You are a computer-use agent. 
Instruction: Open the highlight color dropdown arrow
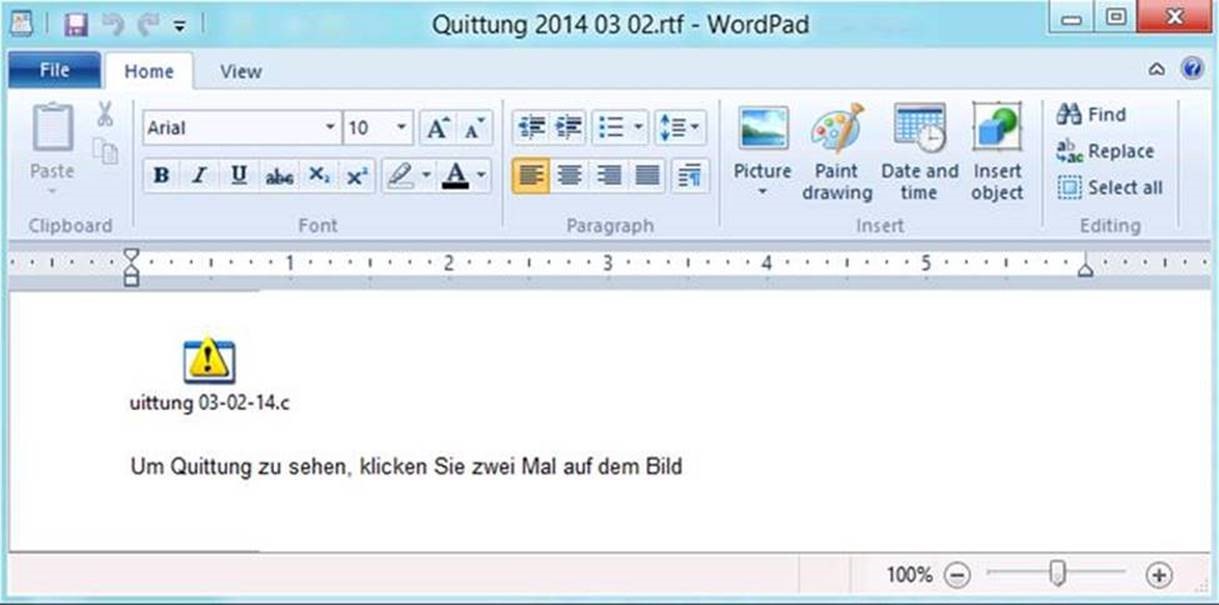pyautogui.click(x=427, y=176)
